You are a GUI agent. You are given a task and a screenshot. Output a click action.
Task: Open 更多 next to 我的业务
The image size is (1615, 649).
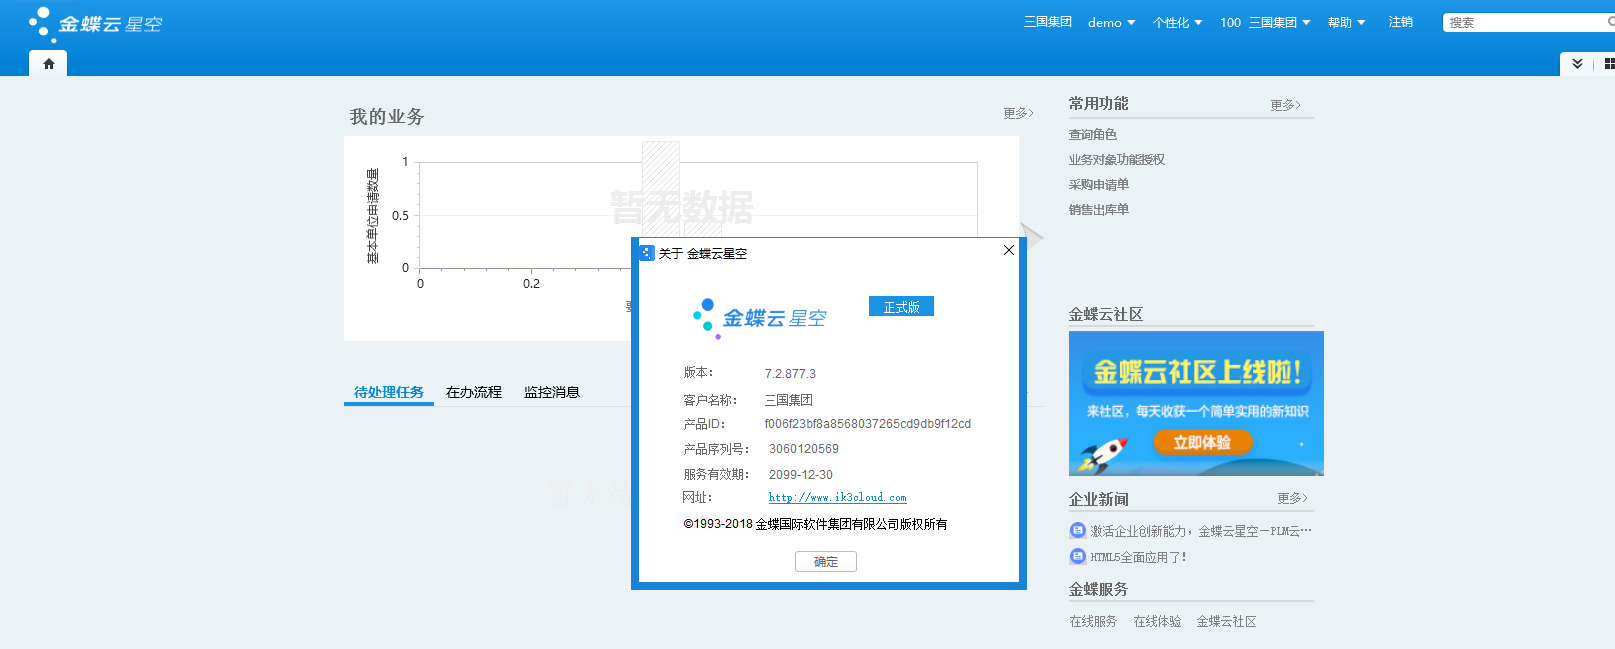(1018, 113)
